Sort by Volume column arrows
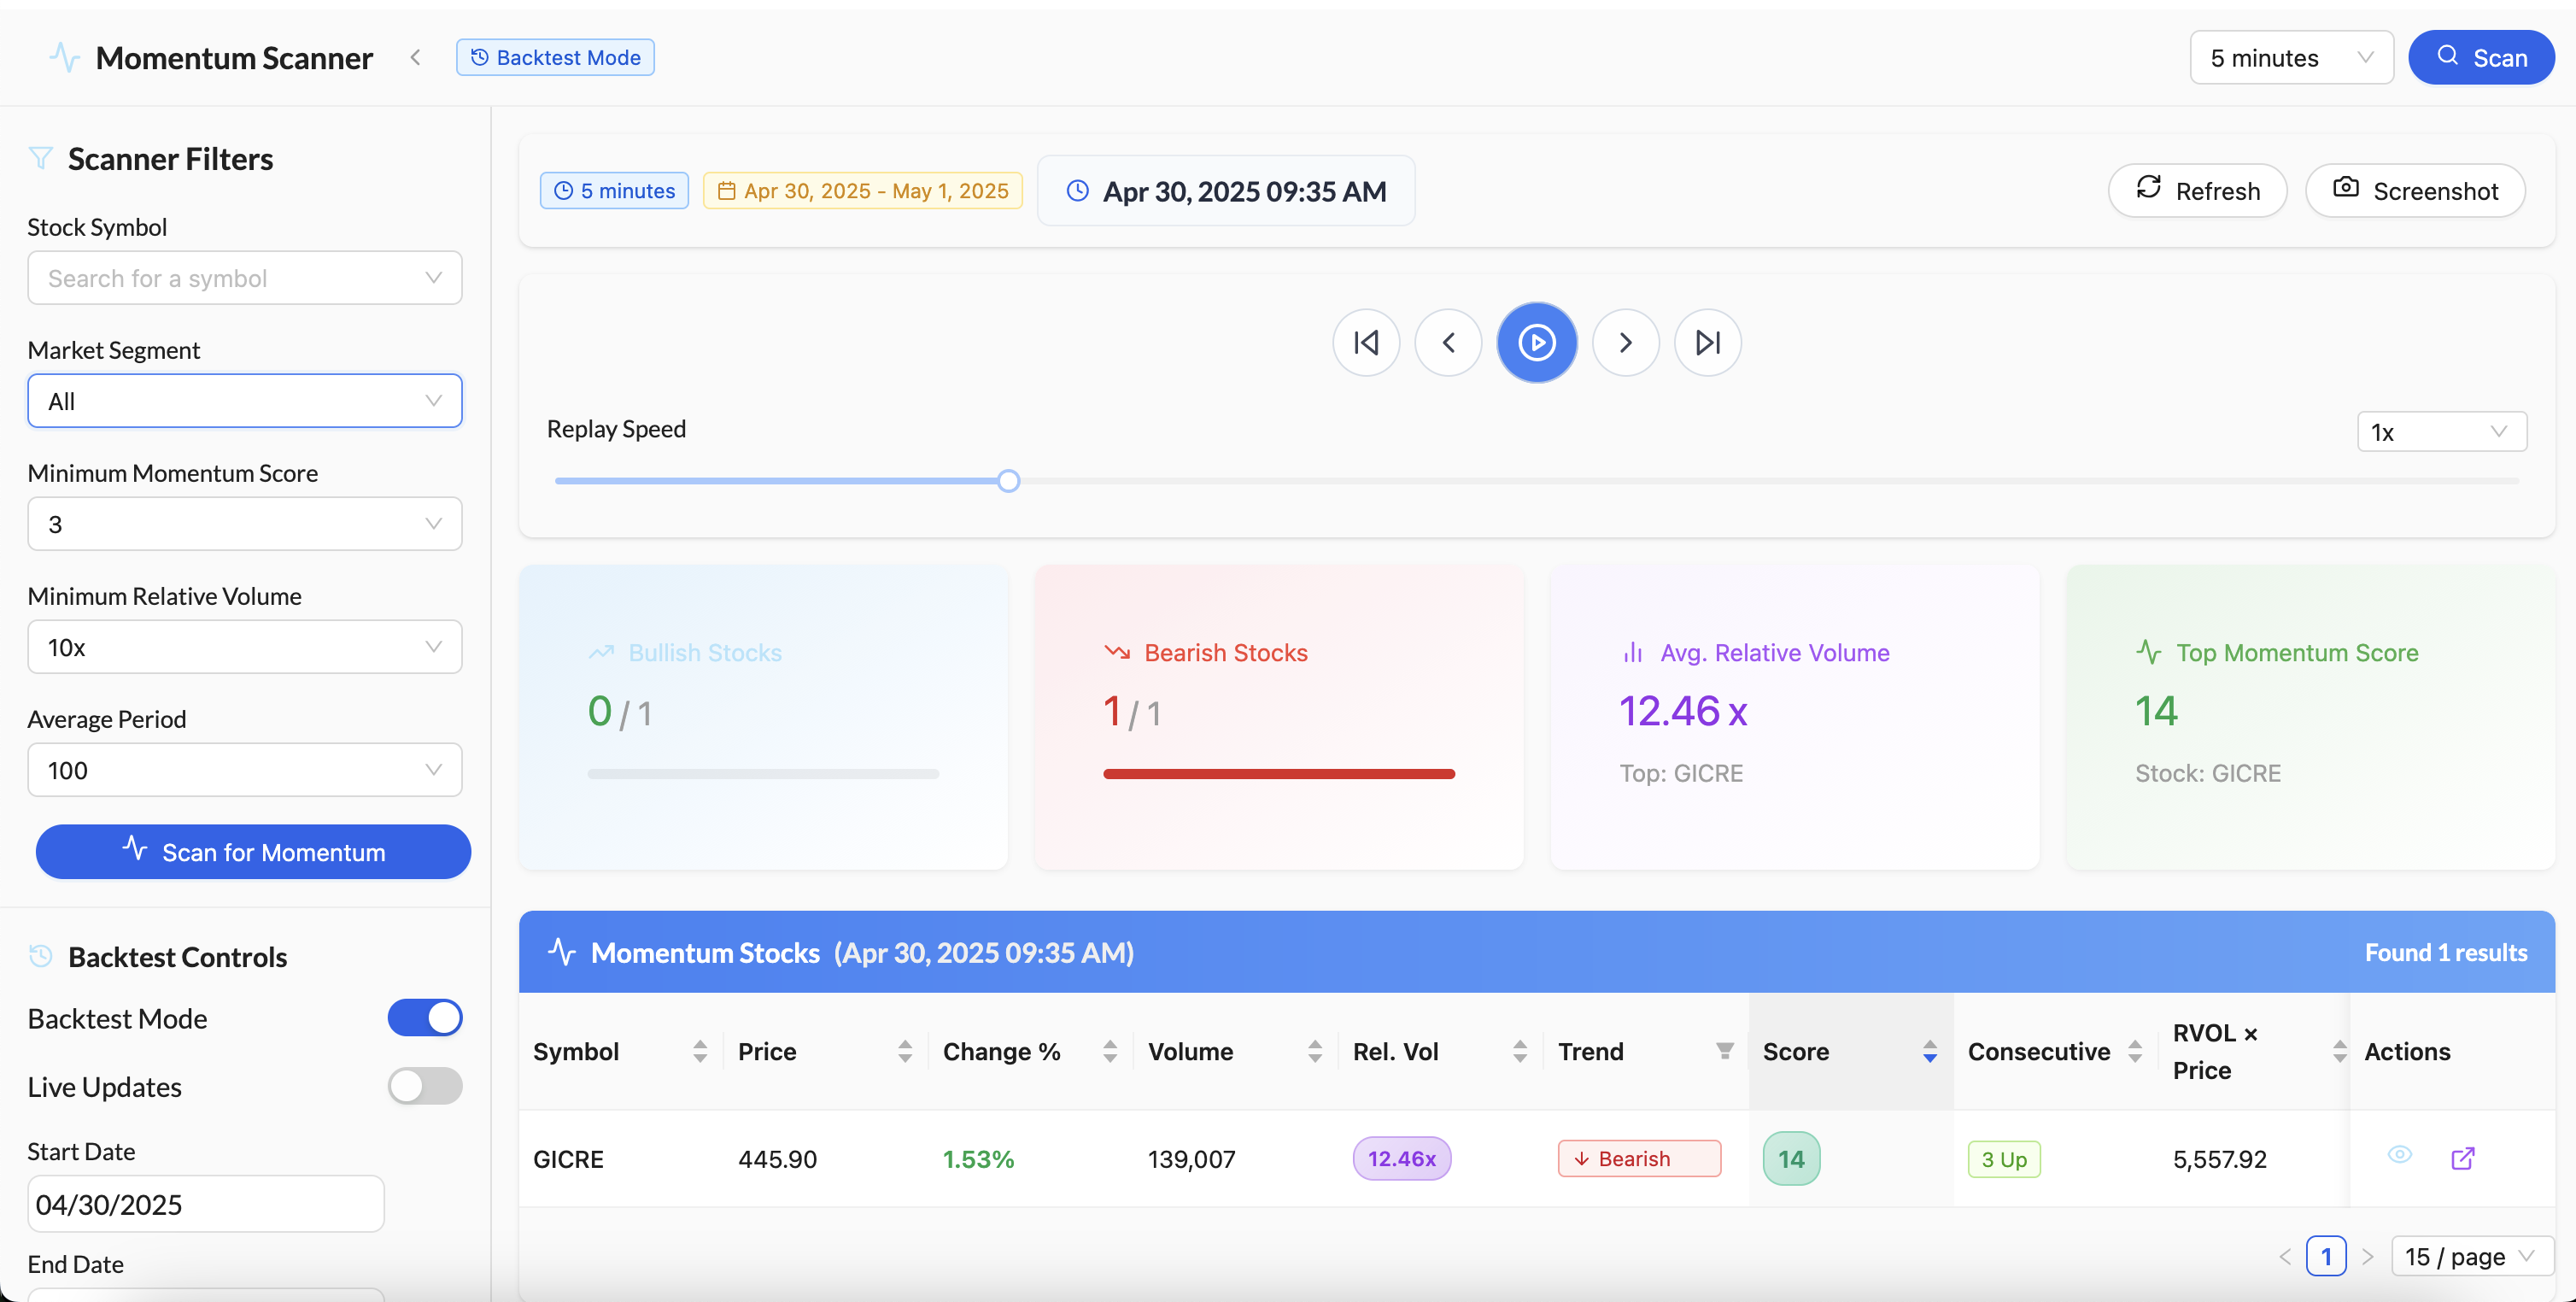 point(1314,1051)
